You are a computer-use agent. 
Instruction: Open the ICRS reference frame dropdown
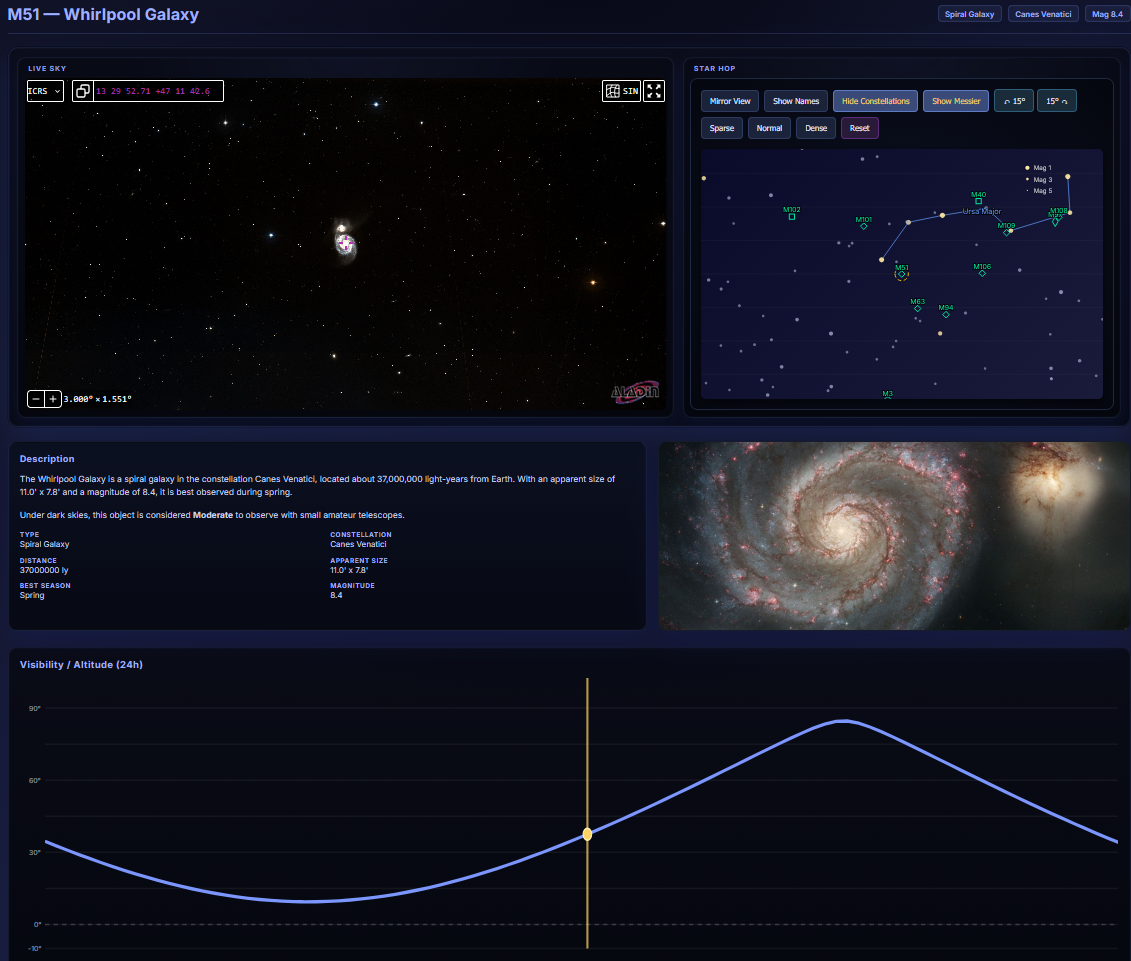(45, 91)
